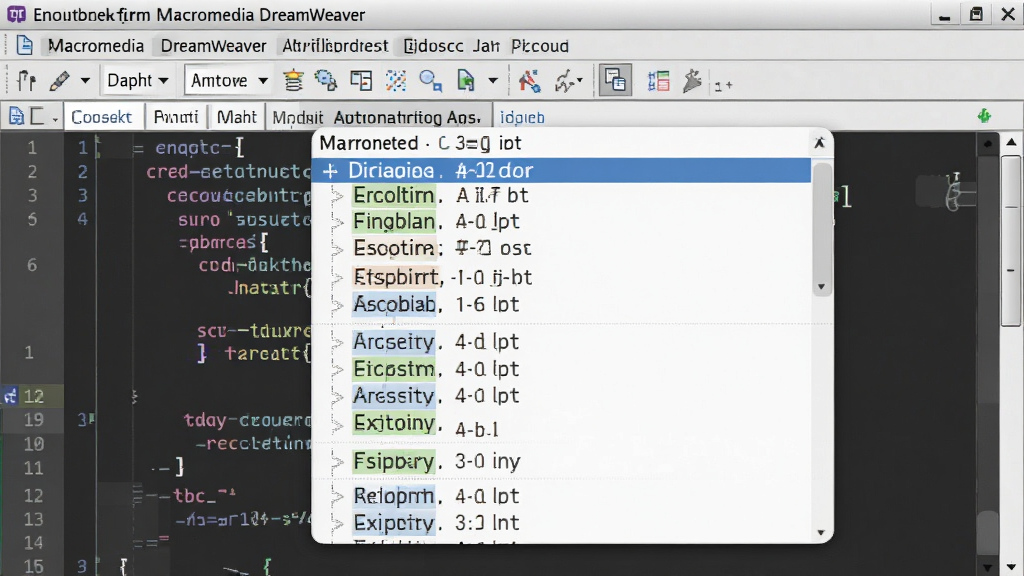
Task: Open the Ejdoscc menu
Action: [434, 46]
